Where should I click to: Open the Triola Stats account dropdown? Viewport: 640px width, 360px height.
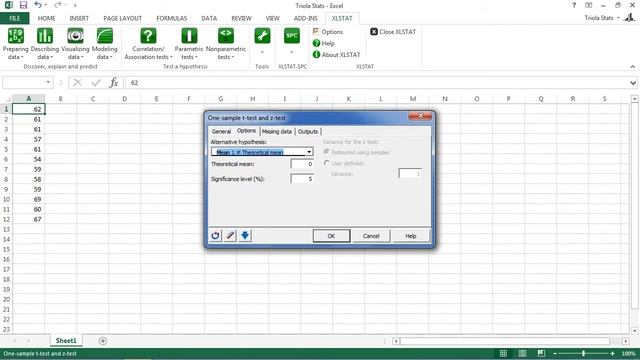click(x=602, y=18)
